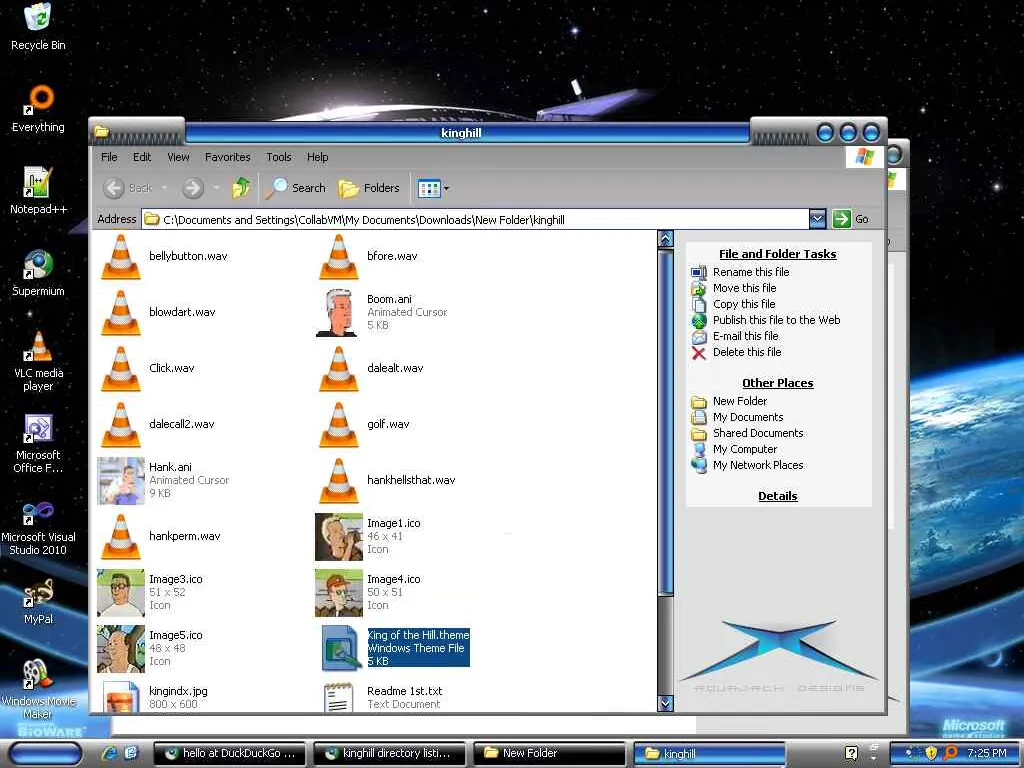
Task: Open the Everything desktop shortcut
Action: [39, 108]
